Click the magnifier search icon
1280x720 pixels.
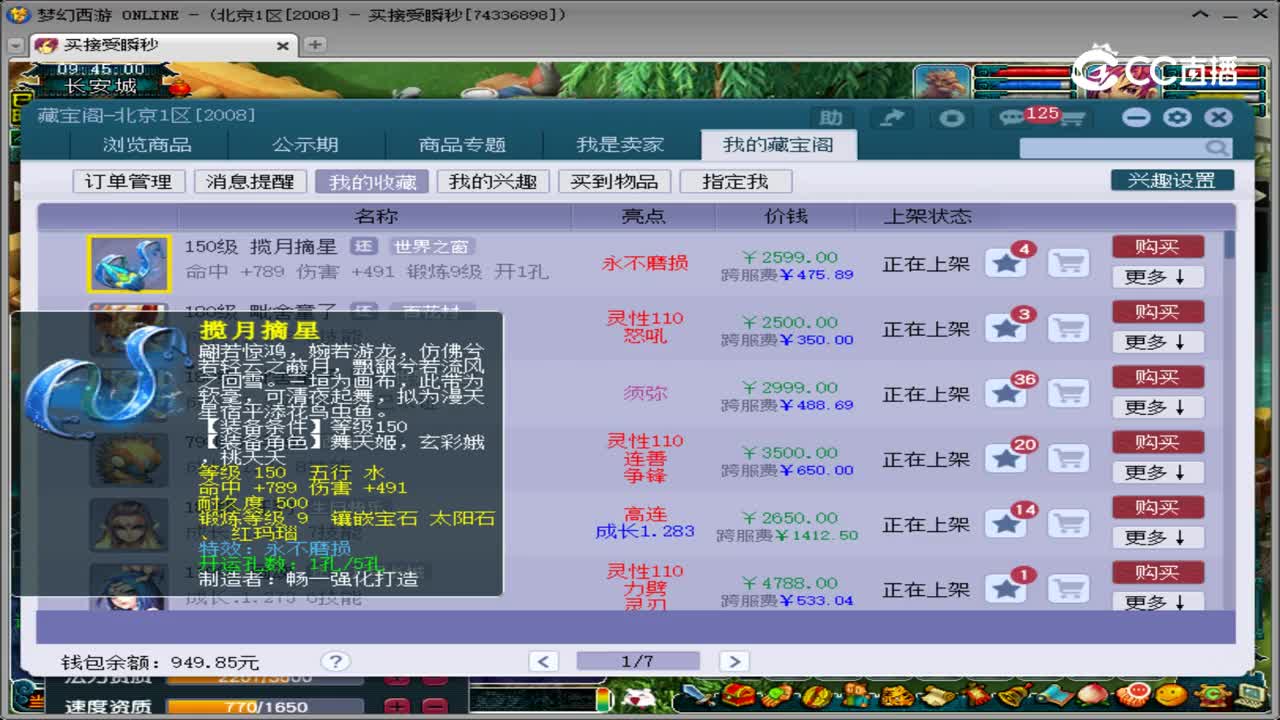click(1216, 148)
